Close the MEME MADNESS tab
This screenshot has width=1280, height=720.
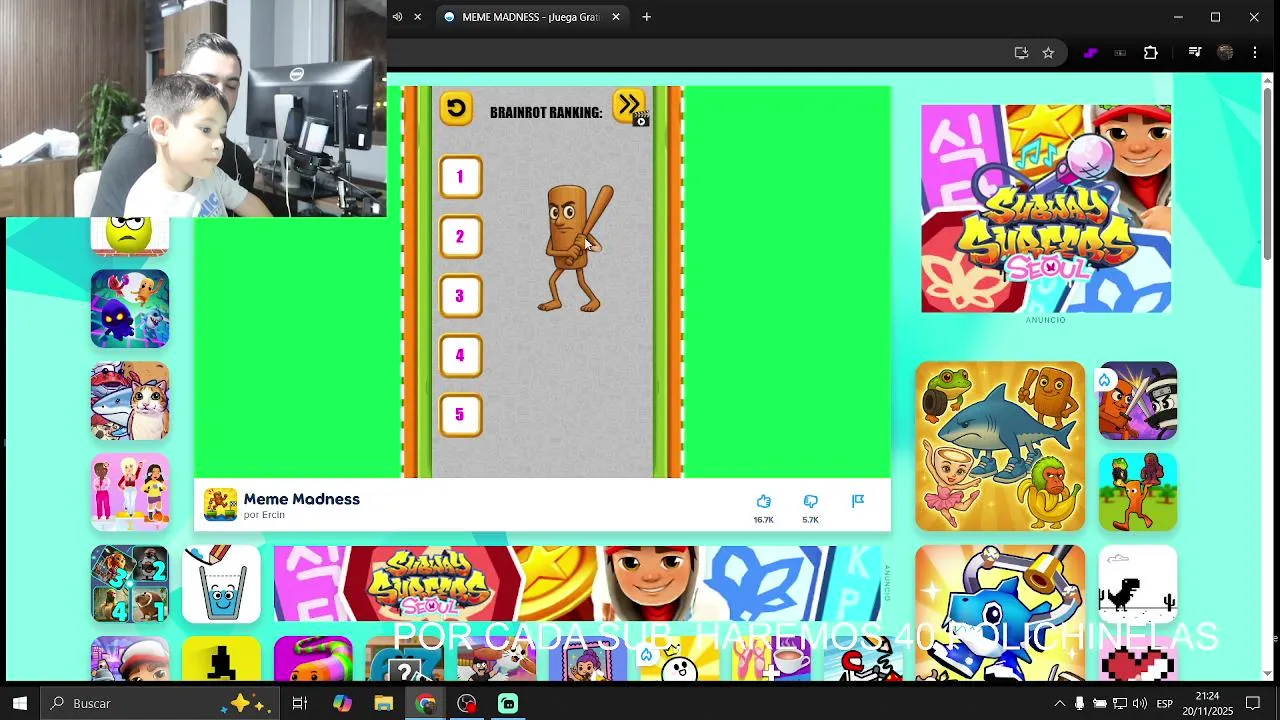pyautogui.click(x=616, y=17)
